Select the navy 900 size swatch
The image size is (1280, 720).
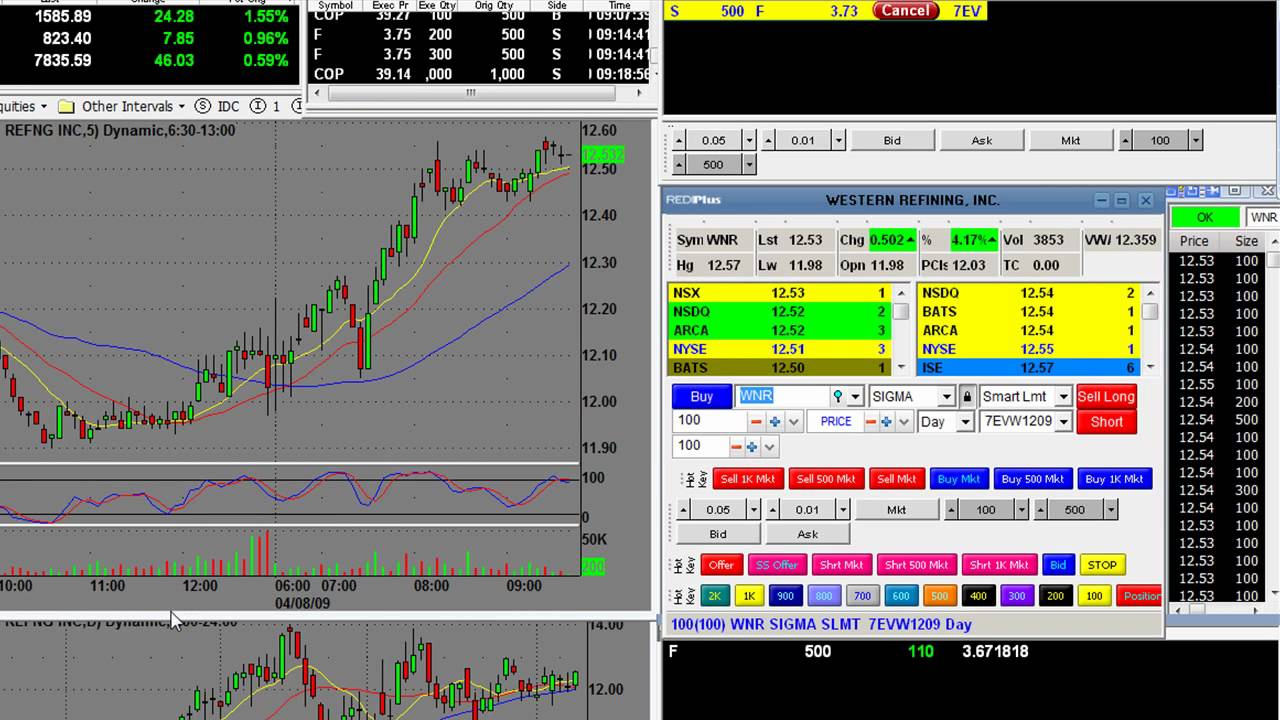[x=785, y=596]
